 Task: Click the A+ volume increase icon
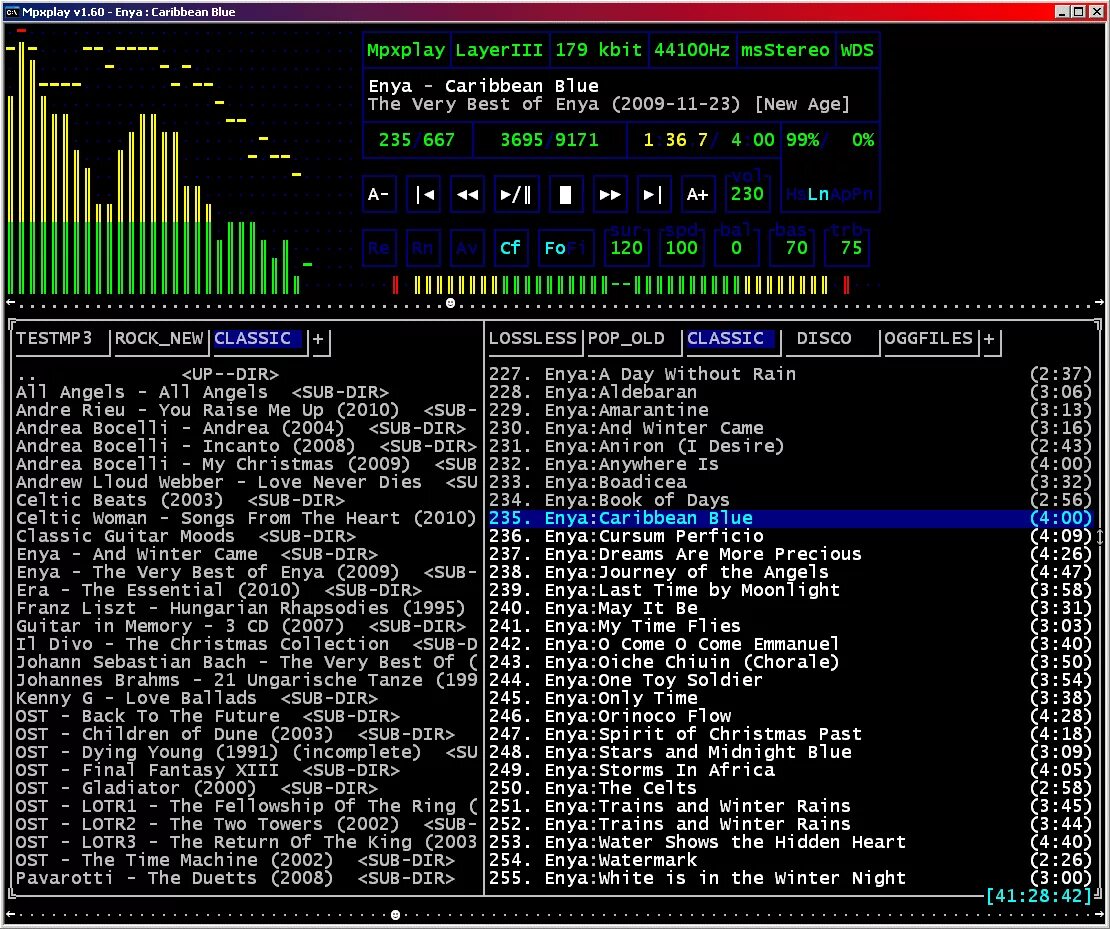[x=697, y=194]
